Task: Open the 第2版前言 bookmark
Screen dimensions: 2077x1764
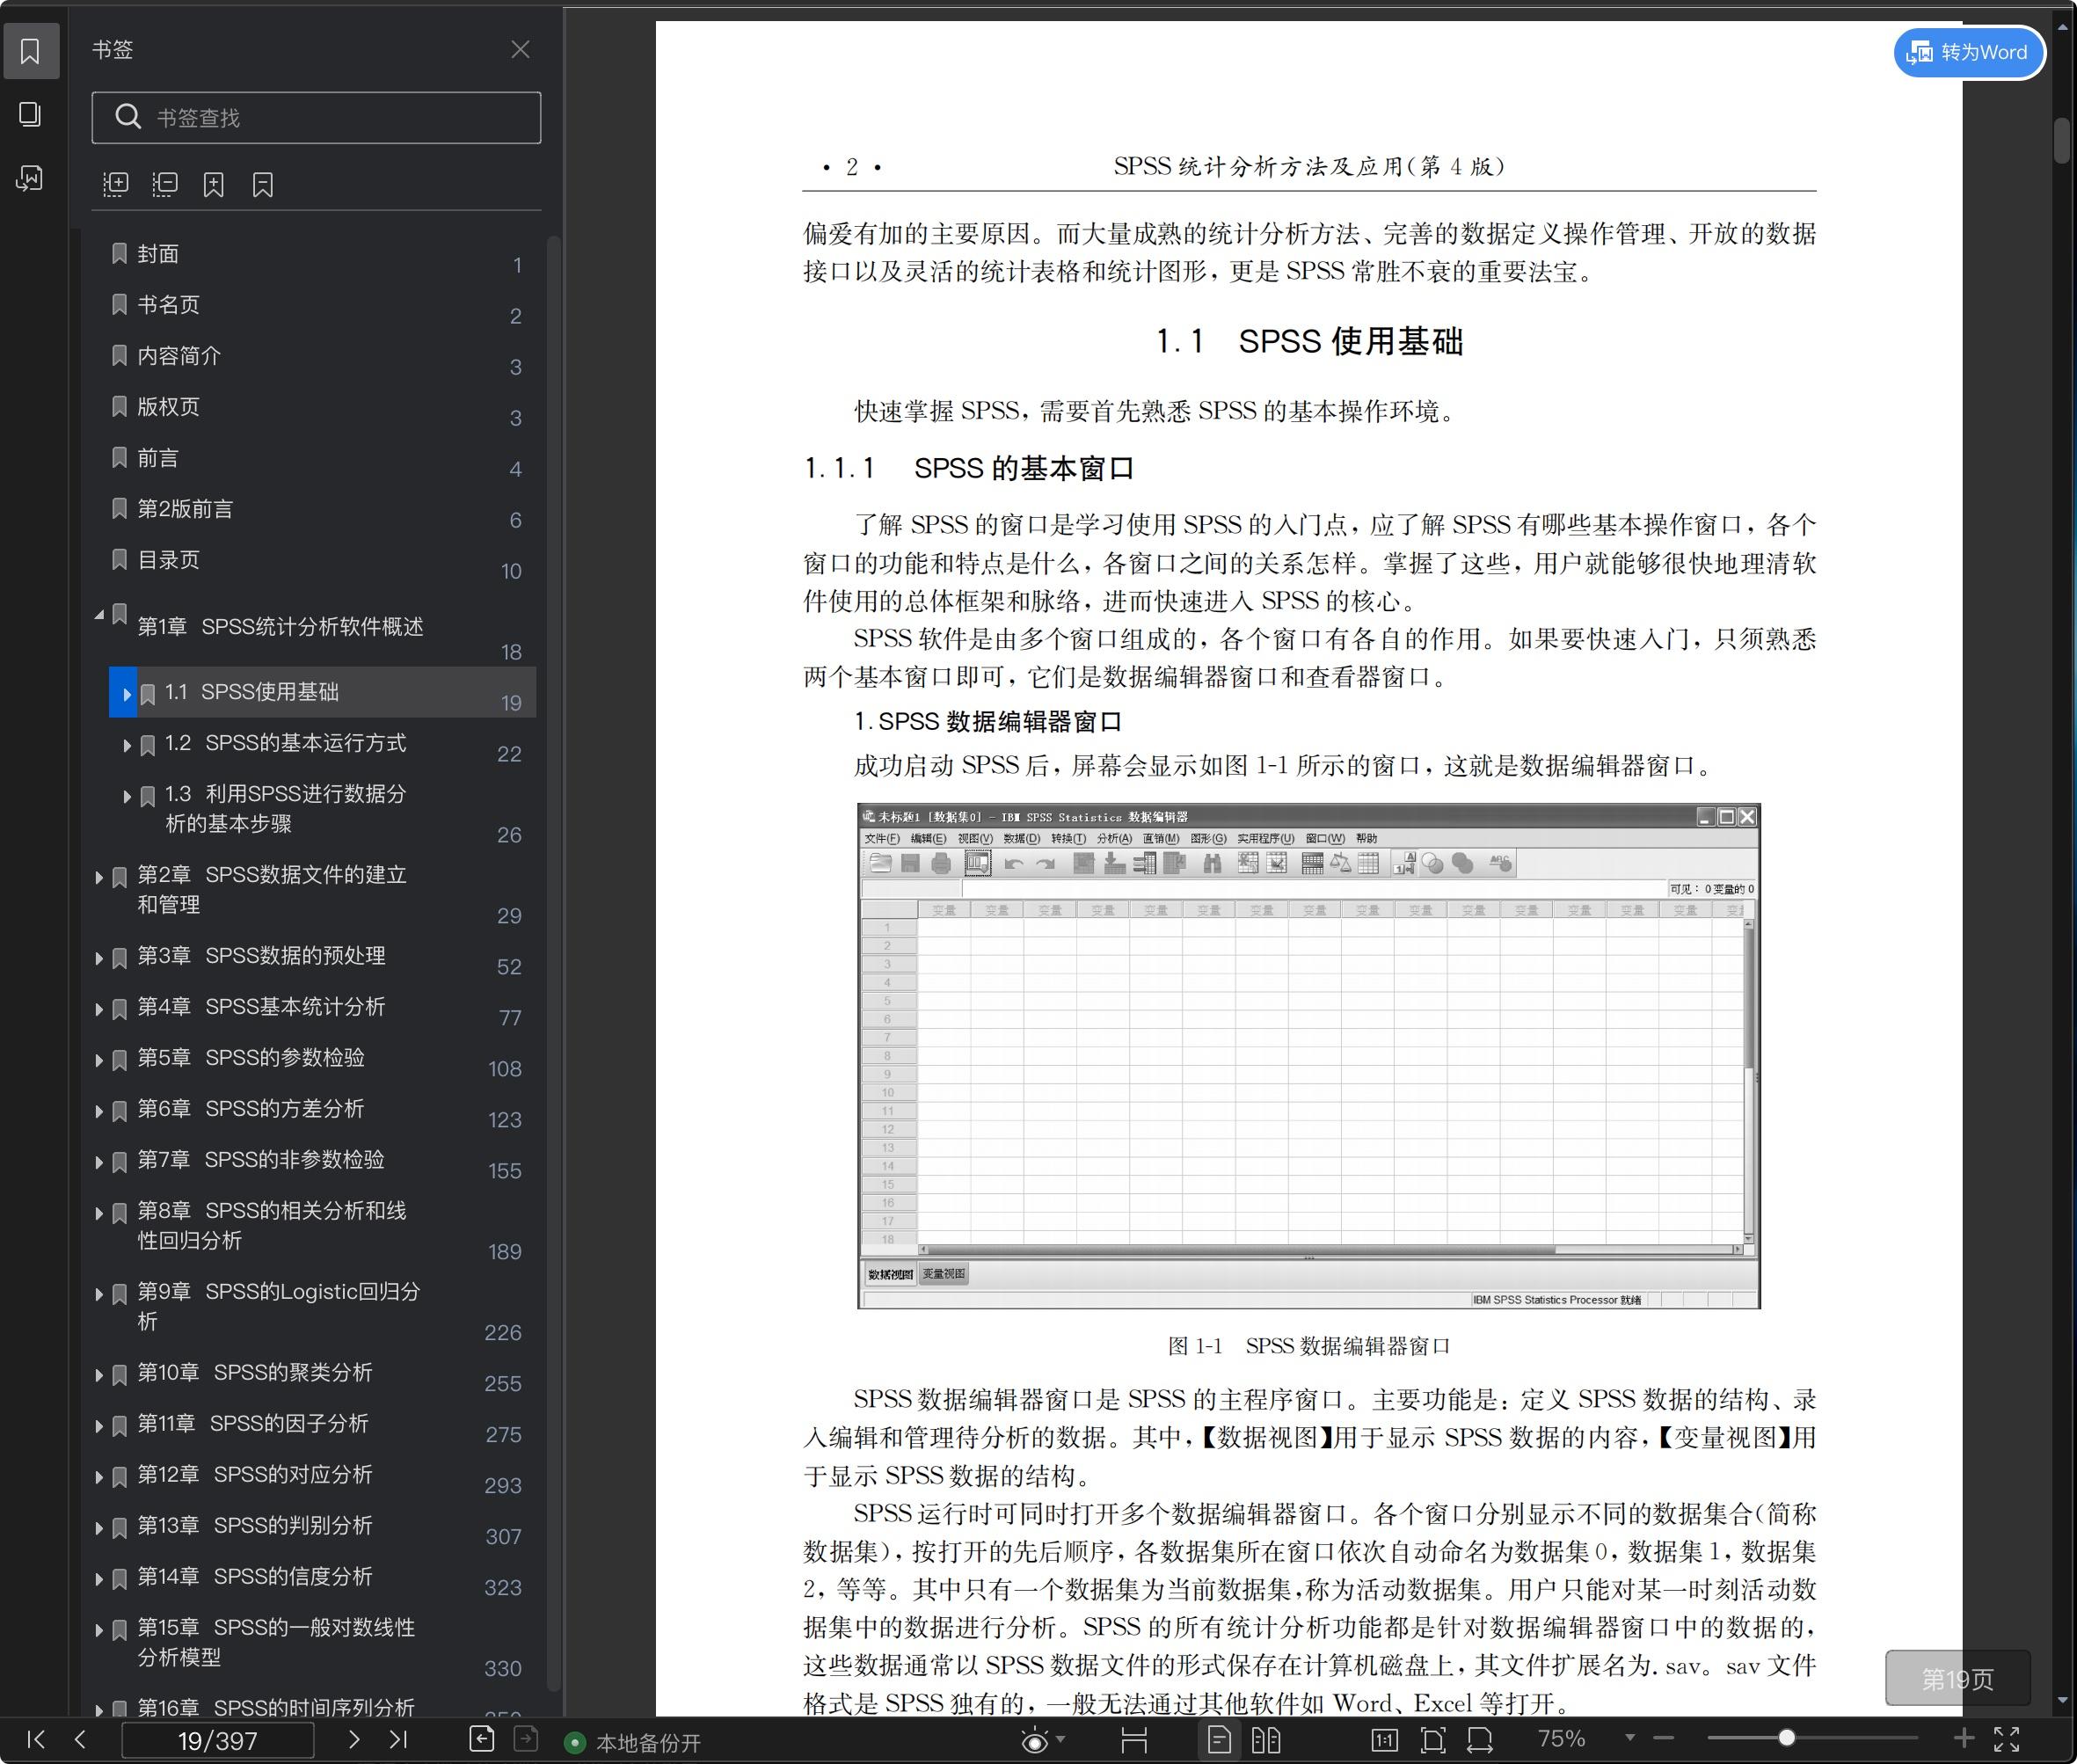Action: (x=185, y=509)
